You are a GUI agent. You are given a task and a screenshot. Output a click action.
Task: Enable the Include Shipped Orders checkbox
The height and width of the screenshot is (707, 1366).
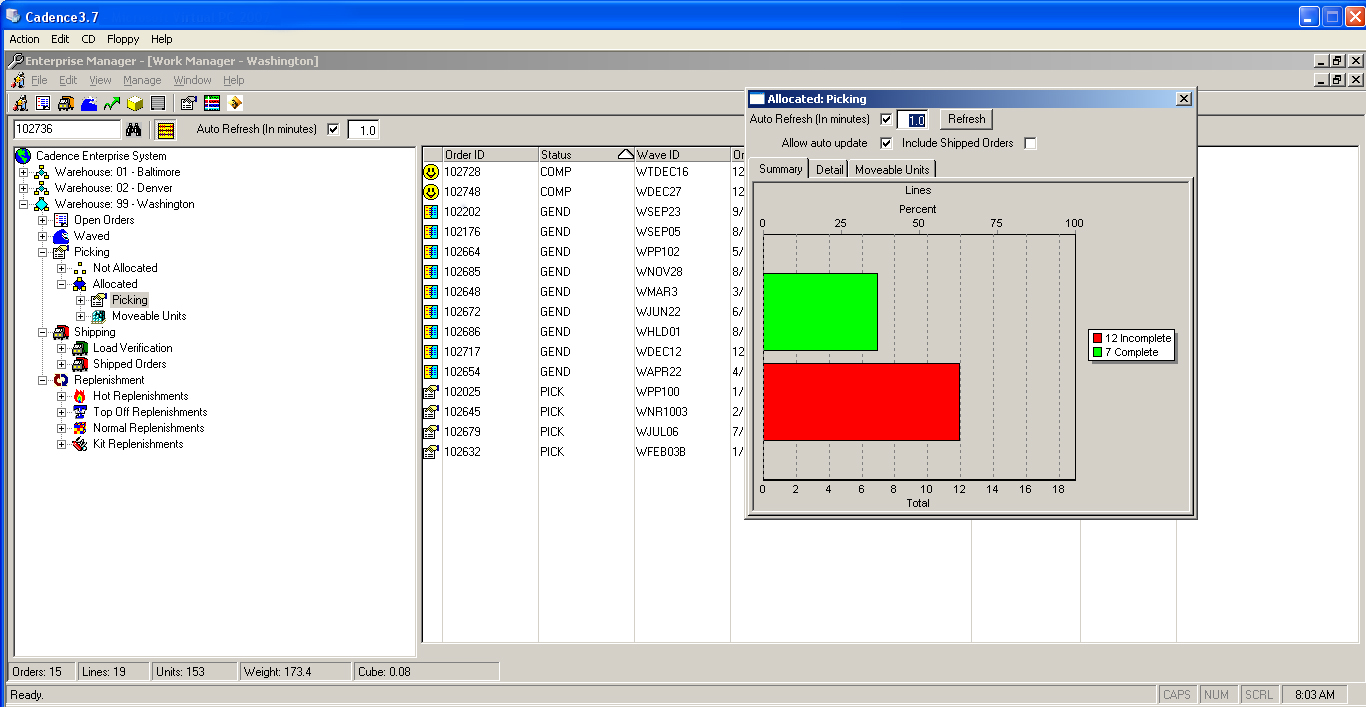click(x=1030, y=142)
